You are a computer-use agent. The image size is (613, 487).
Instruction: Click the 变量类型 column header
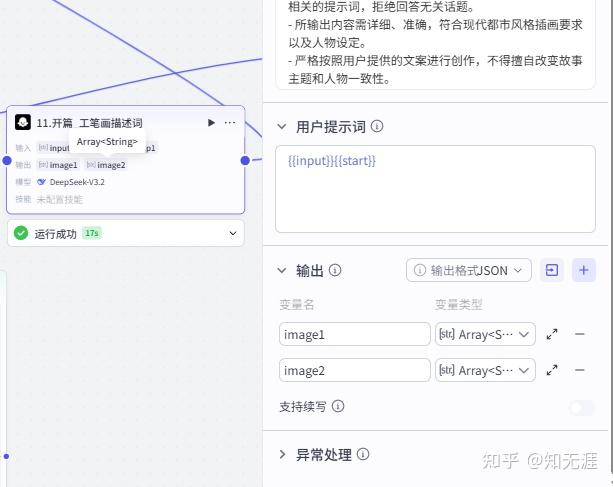tap(459, 304)
